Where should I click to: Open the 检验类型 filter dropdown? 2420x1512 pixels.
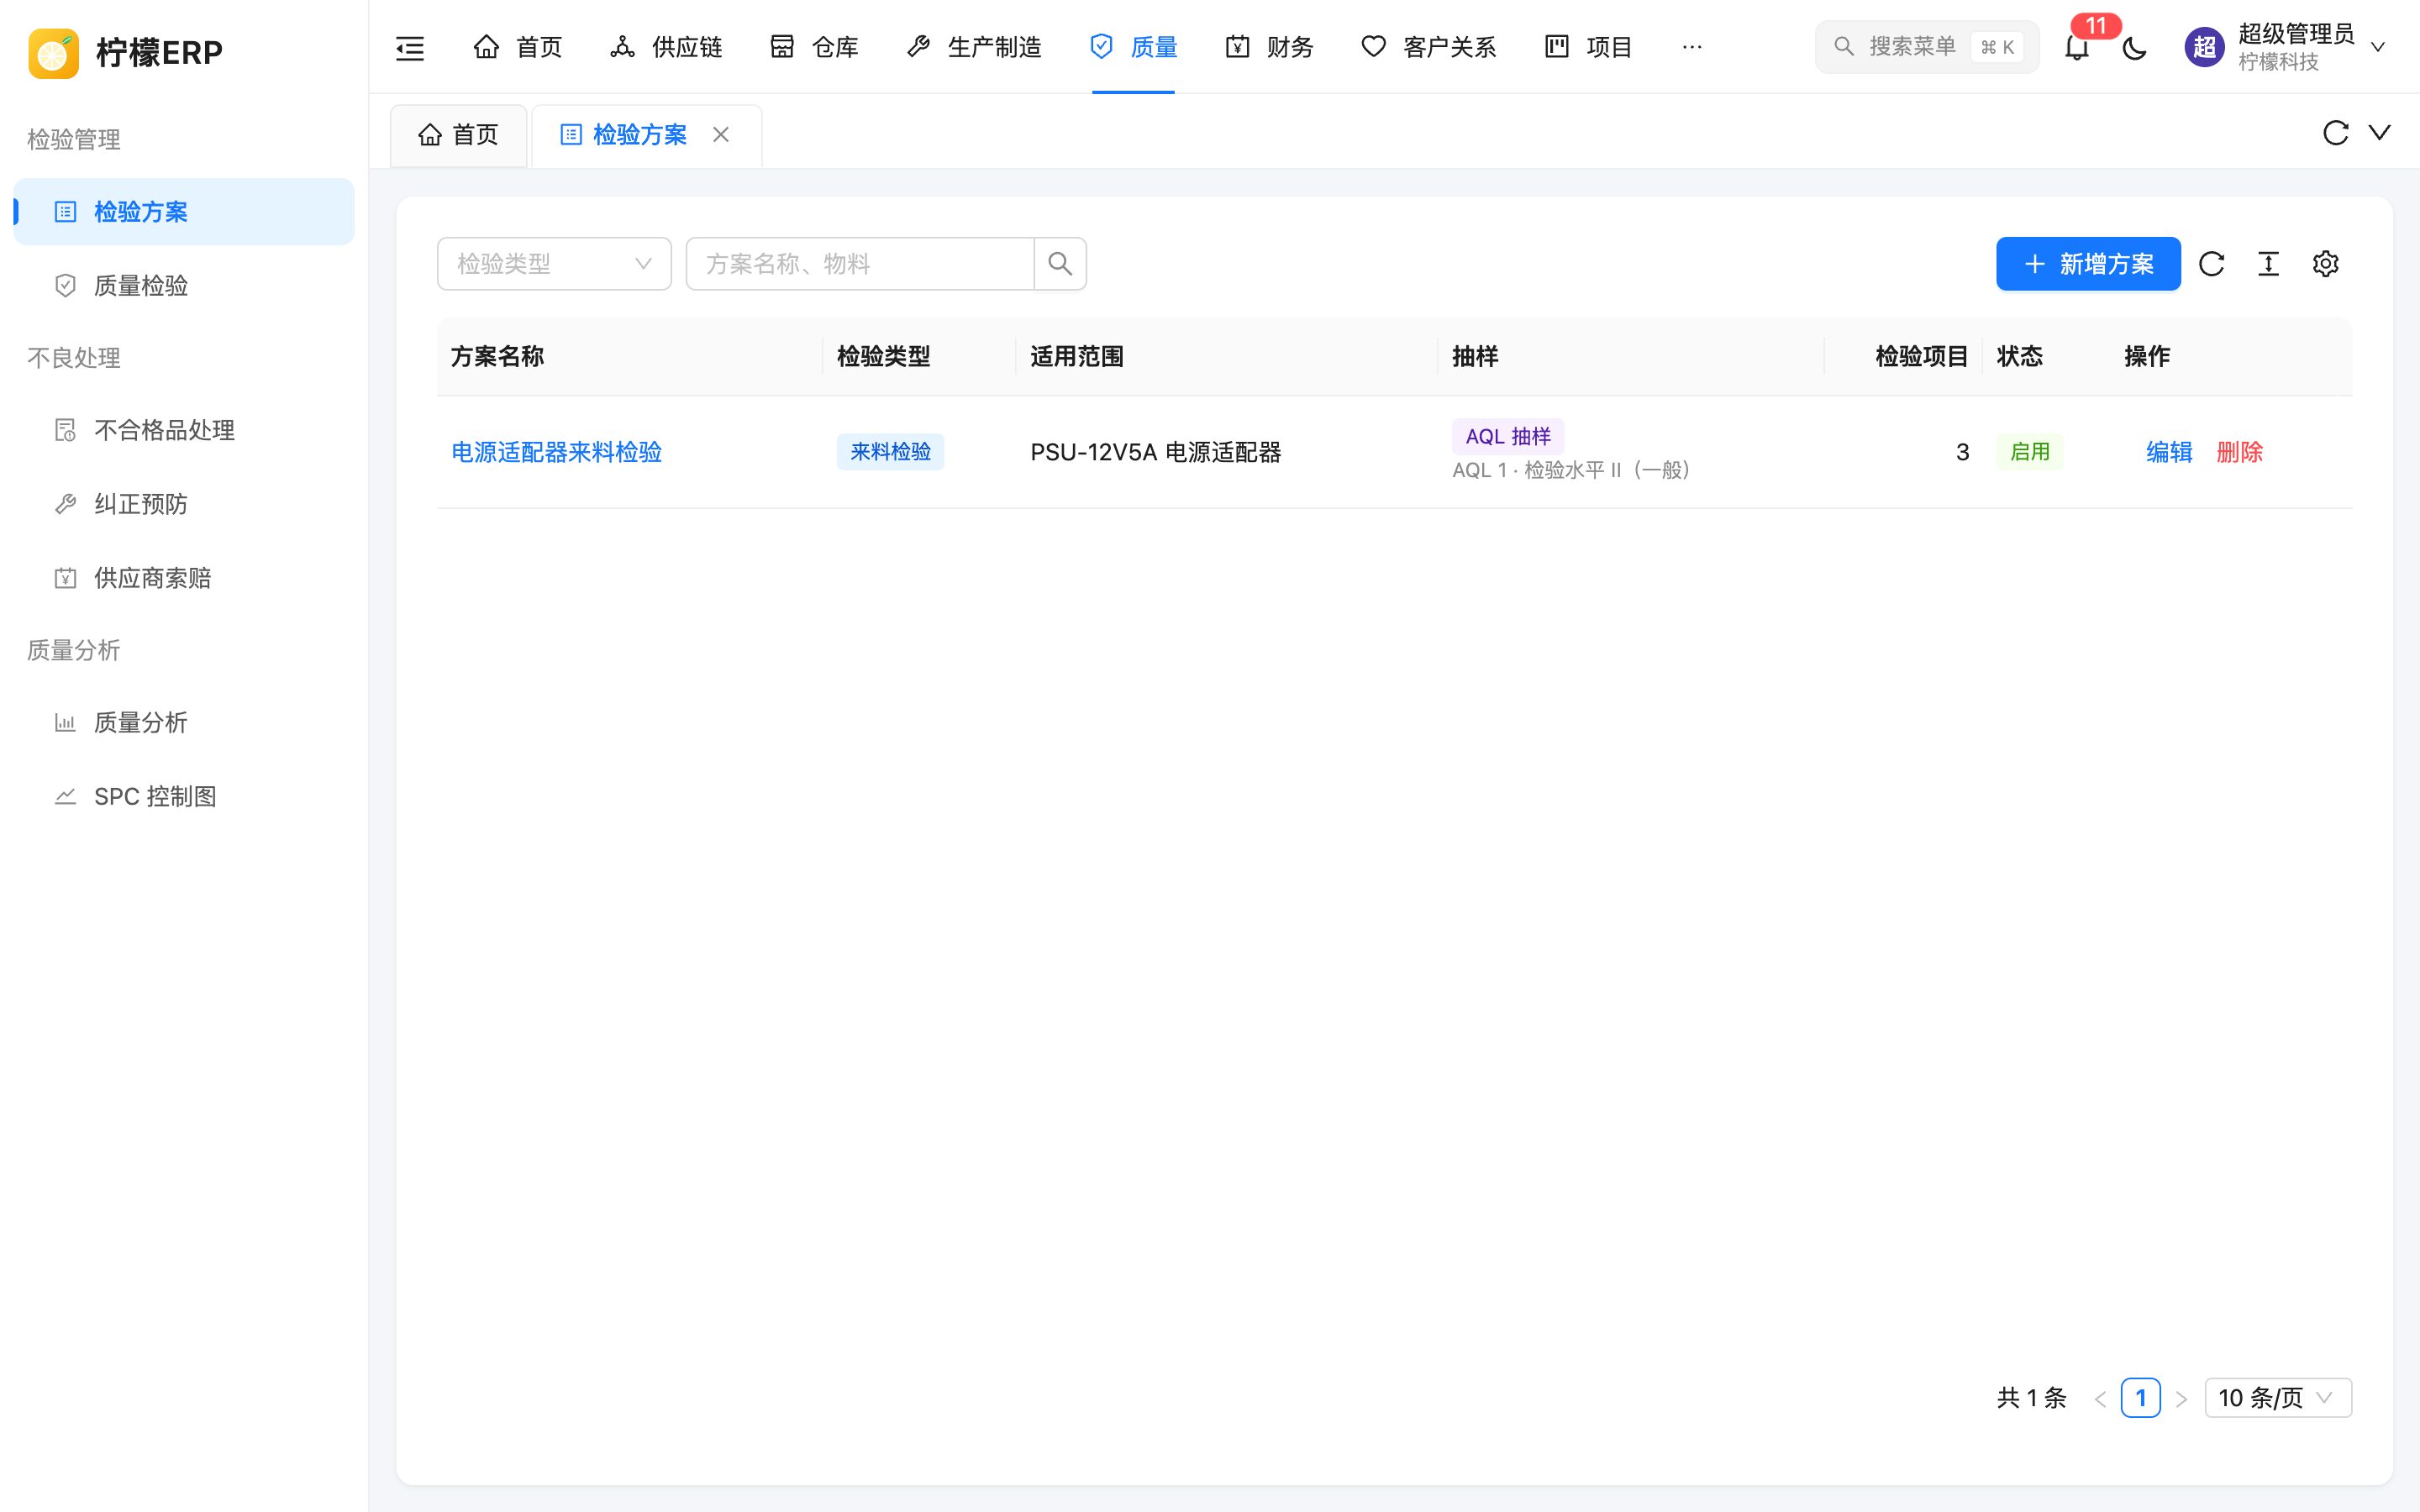(x=554, y=264)
